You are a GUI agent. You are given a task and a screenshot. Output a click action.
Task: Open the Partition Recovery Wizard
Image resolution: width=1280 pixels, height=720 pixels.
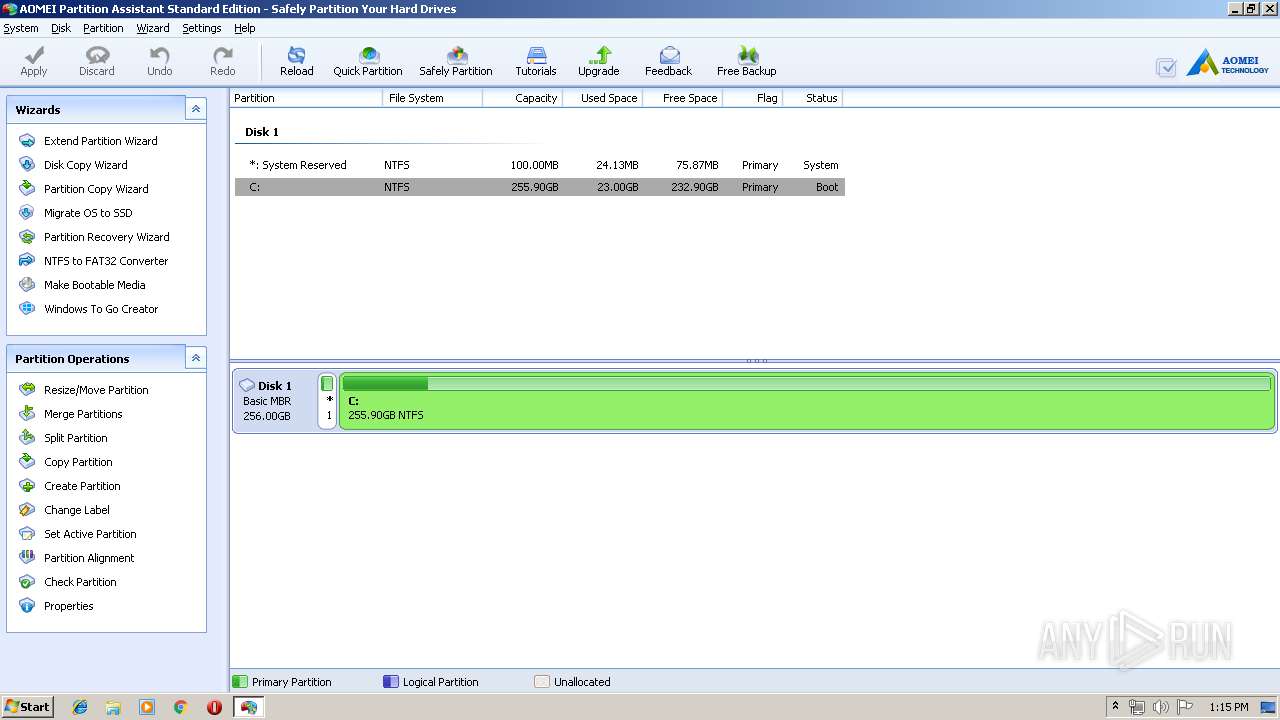(x=106, y=237)
